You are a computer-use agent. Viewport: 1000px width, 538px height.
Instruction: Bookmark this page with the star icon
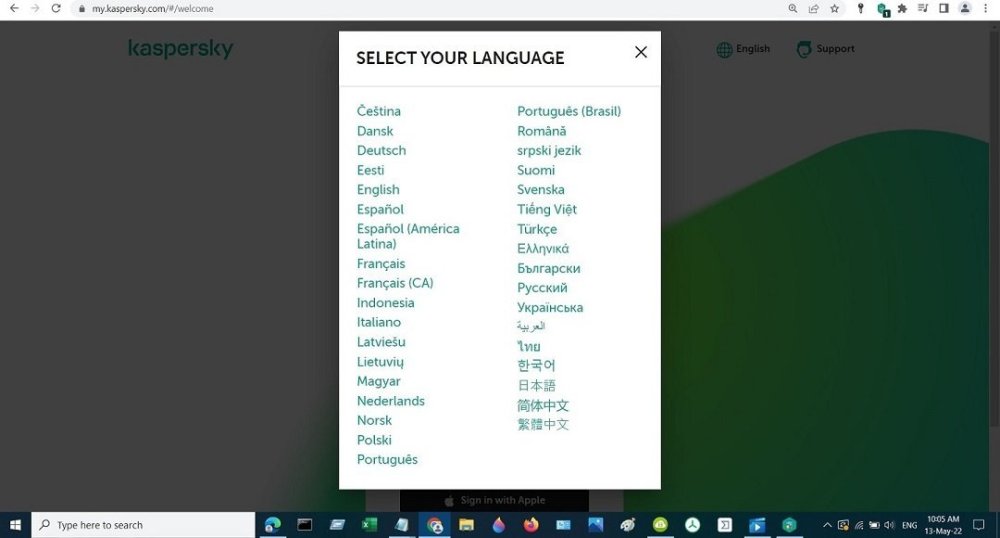point(834,8)
